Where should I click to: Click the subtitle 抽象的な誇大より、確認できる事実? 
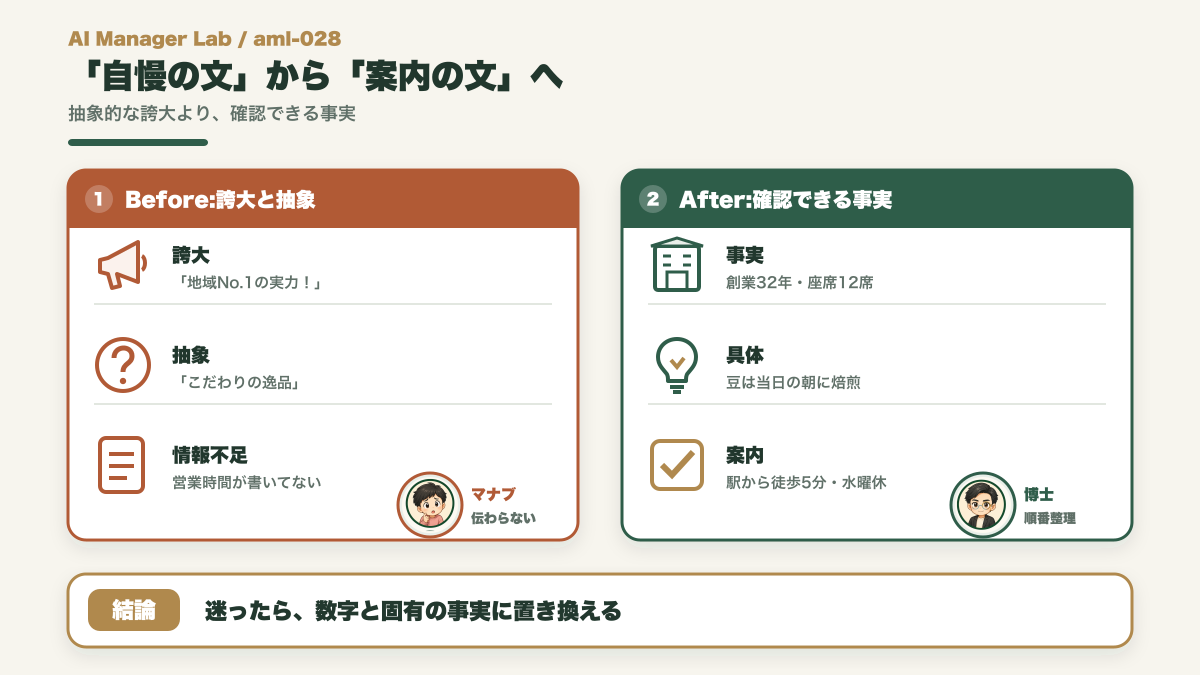point(212,114)
